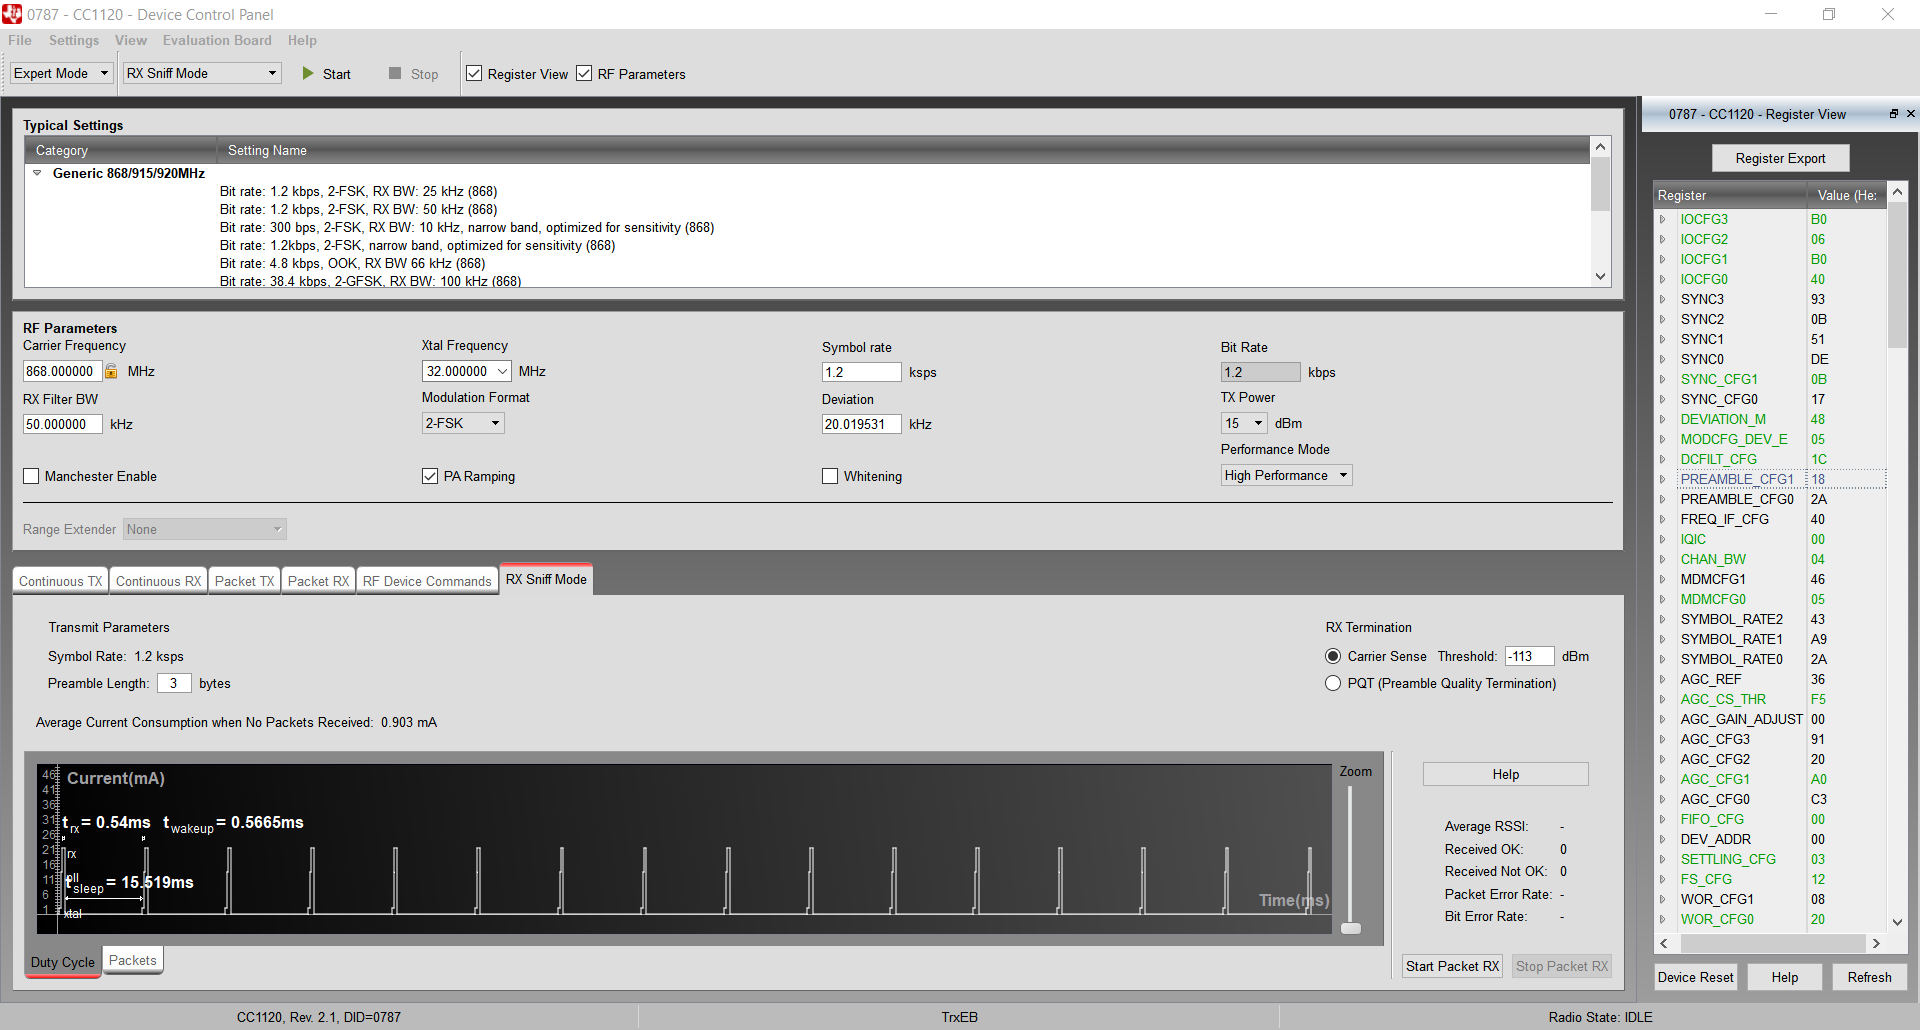The width and height of the screenshot is (1920, 1030).
Task: Adjust the graph Zoom slider handle
Action: [1351, 928]
